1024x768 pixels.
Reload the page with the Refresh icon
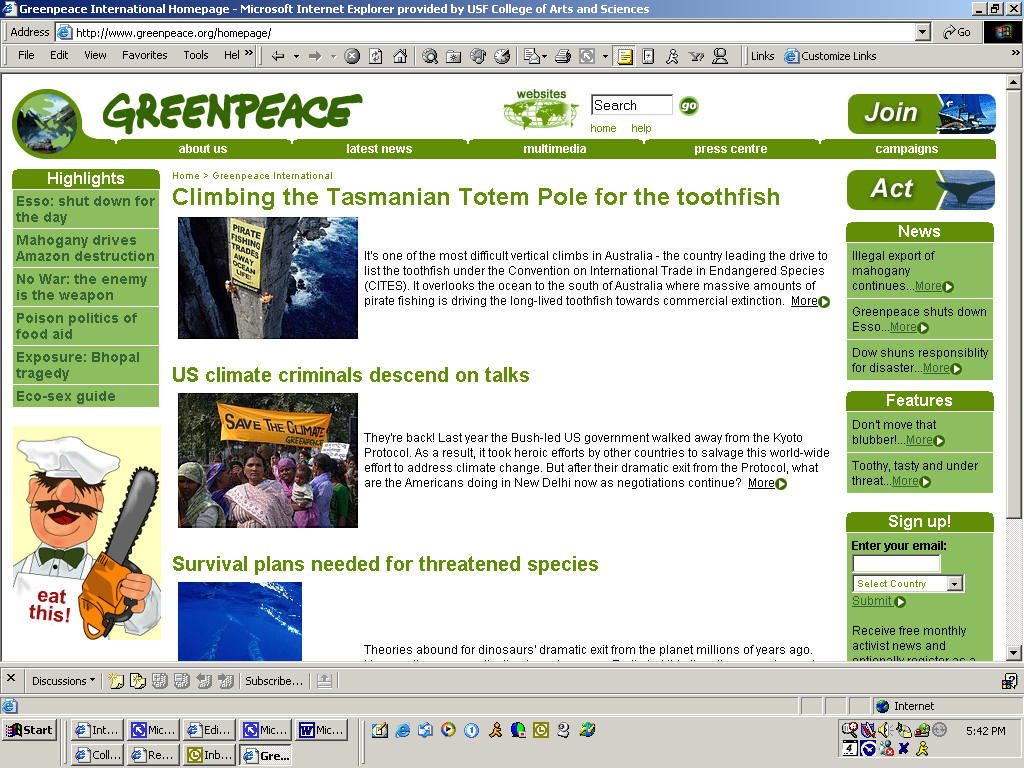(x=376, y=56)
